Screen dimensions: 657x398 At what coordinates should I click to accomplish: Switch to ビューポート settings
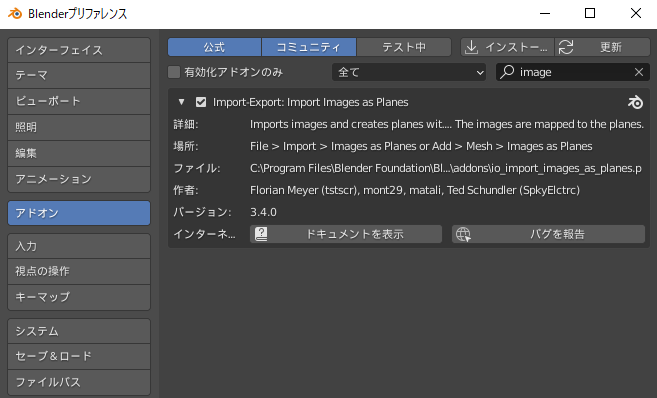[x=79, y=101]
